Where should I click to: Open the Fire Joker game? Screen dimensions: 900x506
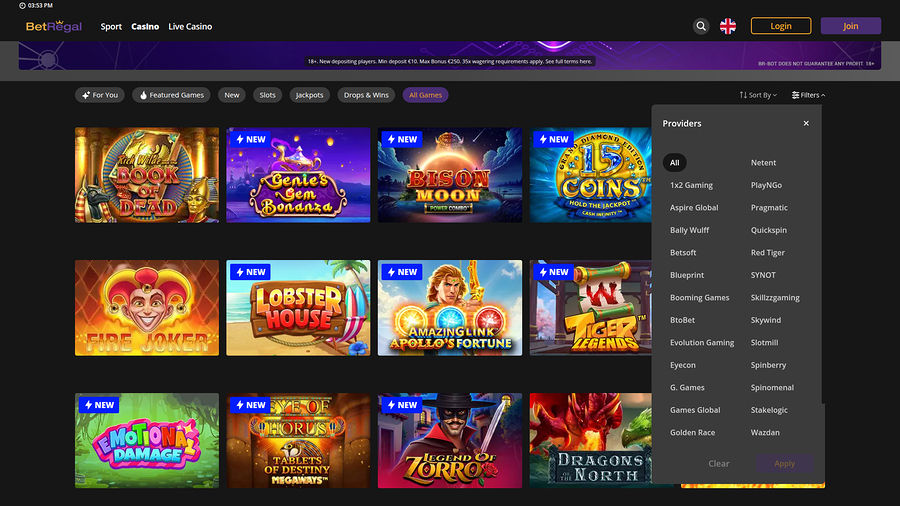coord(147,308)
